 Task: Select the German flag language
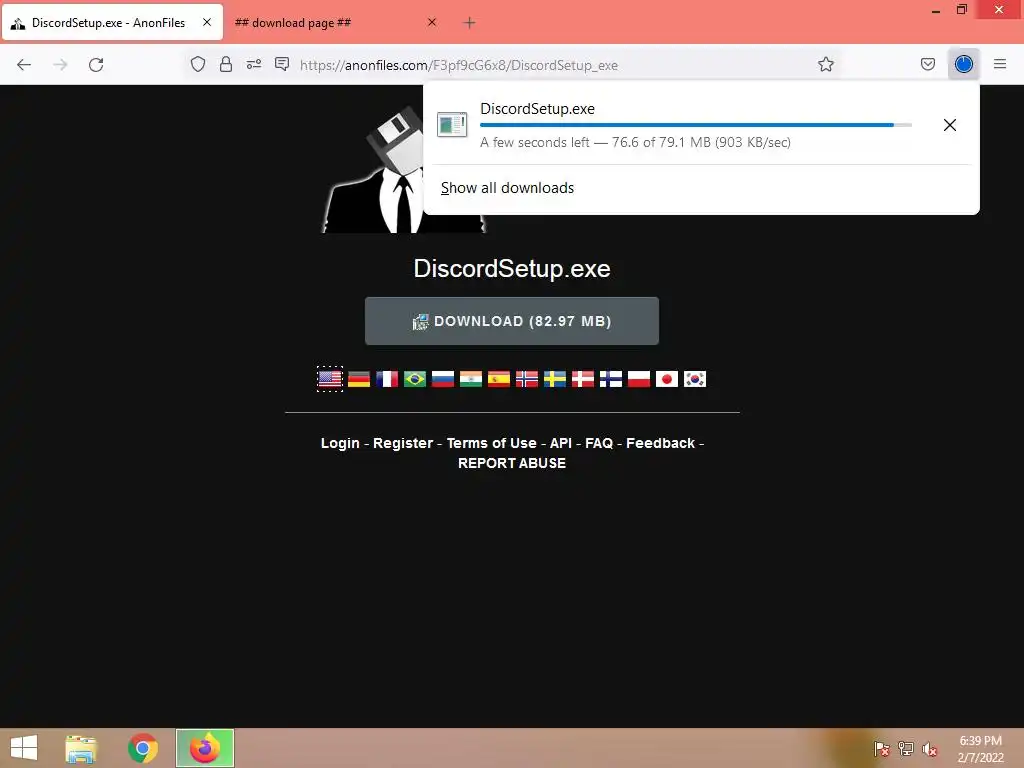click(359, 379)
